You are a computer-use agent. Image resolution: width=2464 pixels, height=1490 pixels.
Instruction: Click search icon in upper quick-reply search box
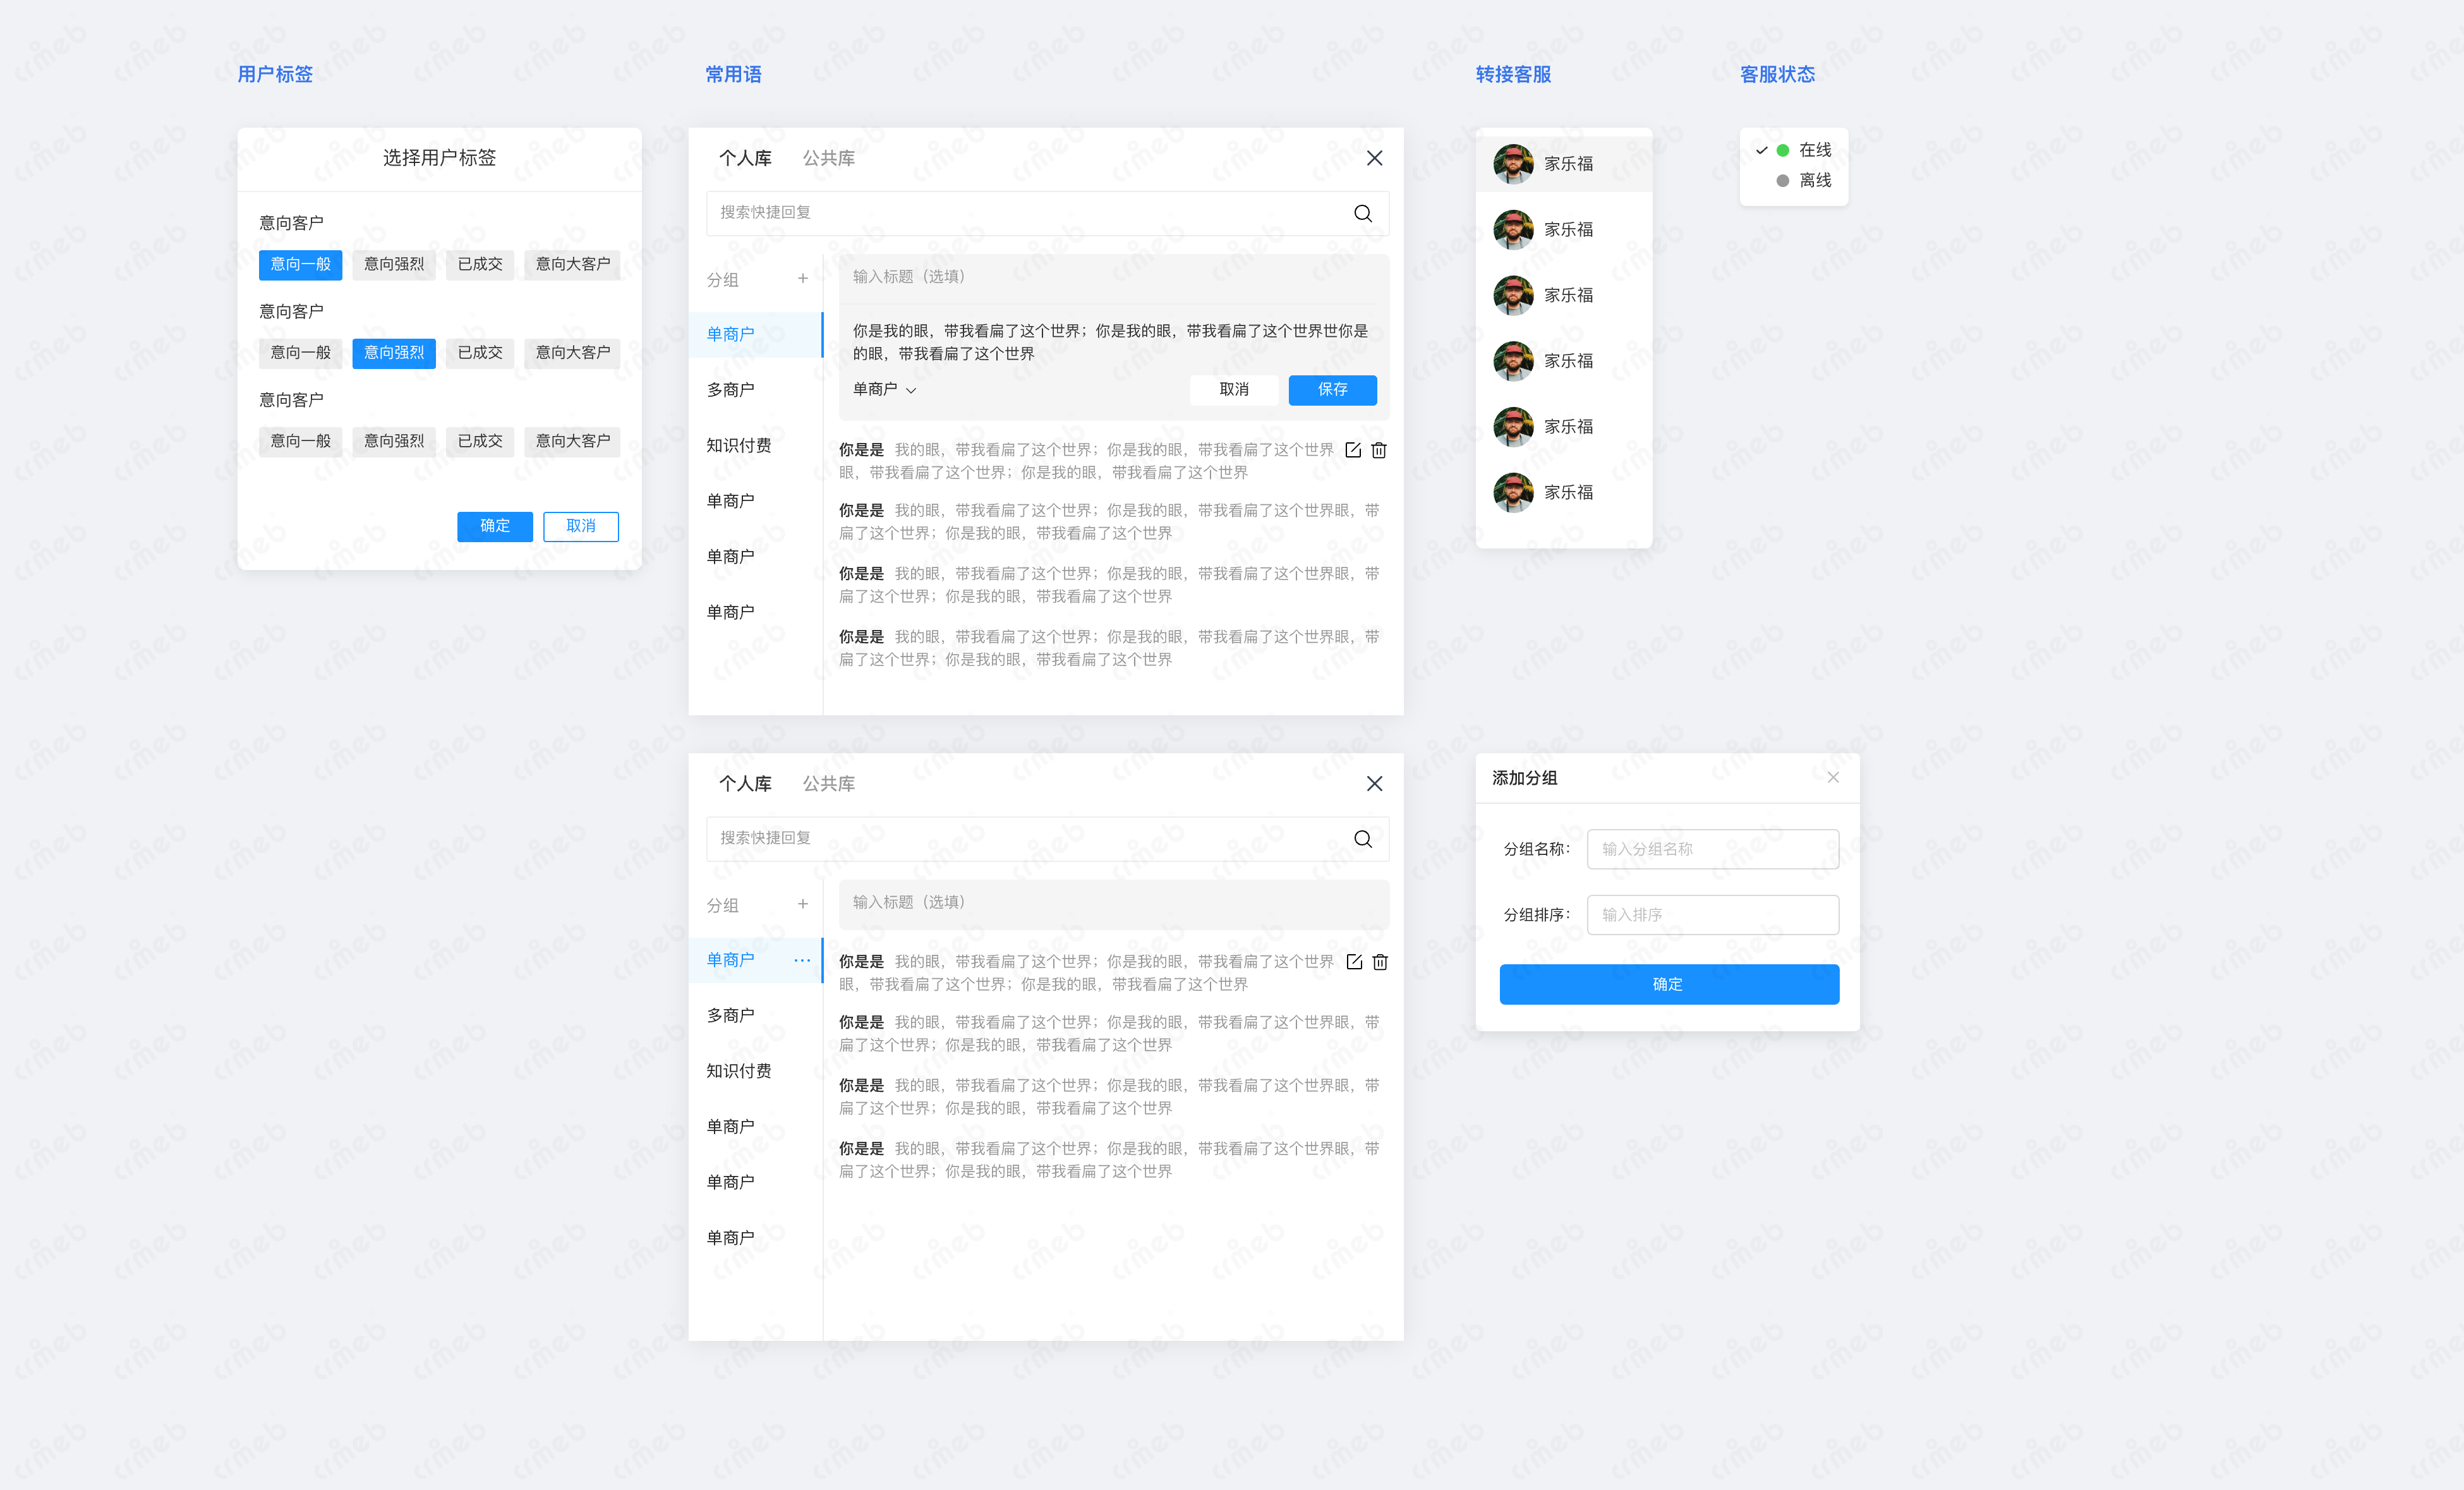coord(1362,213)
